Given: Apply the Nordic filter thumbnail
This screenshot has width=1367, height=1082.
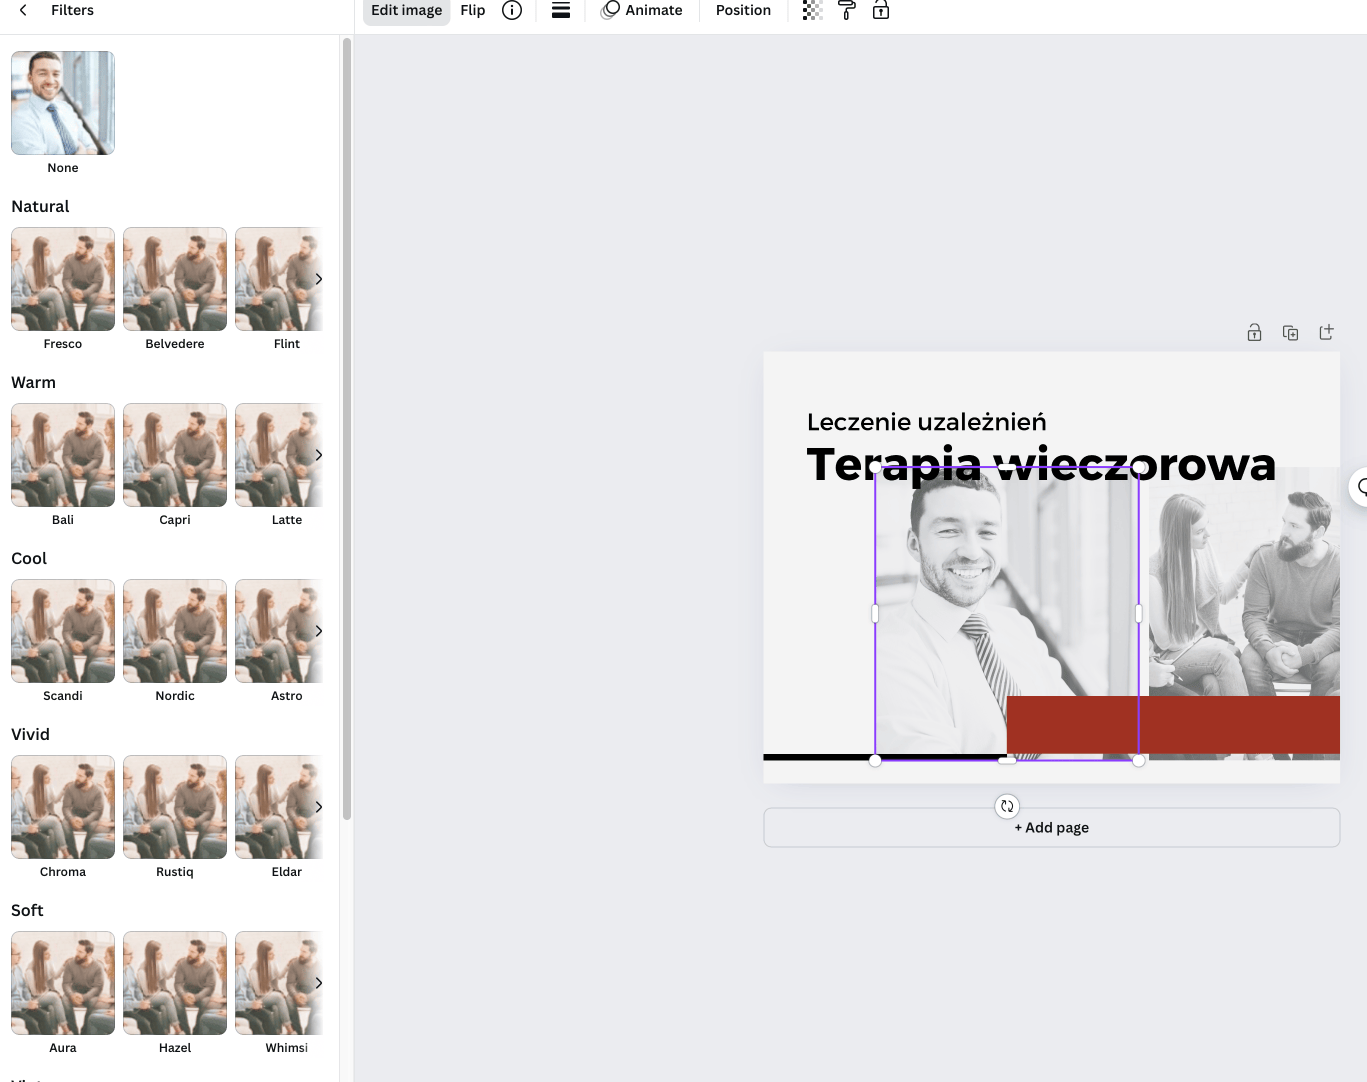Looking at the screenshot, I should [175, 631].
